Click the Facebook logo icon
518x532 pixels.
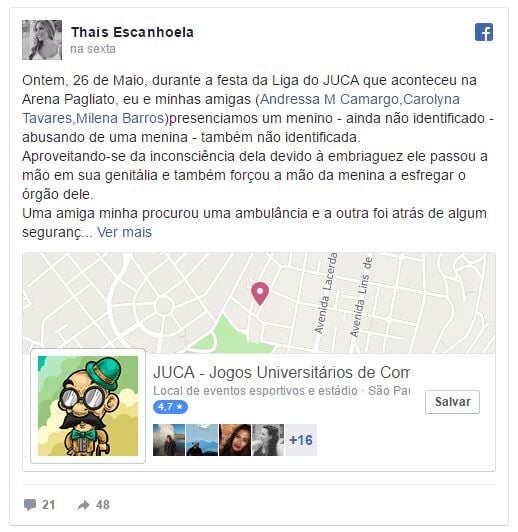pyautogui.click(x=484, y=32)
